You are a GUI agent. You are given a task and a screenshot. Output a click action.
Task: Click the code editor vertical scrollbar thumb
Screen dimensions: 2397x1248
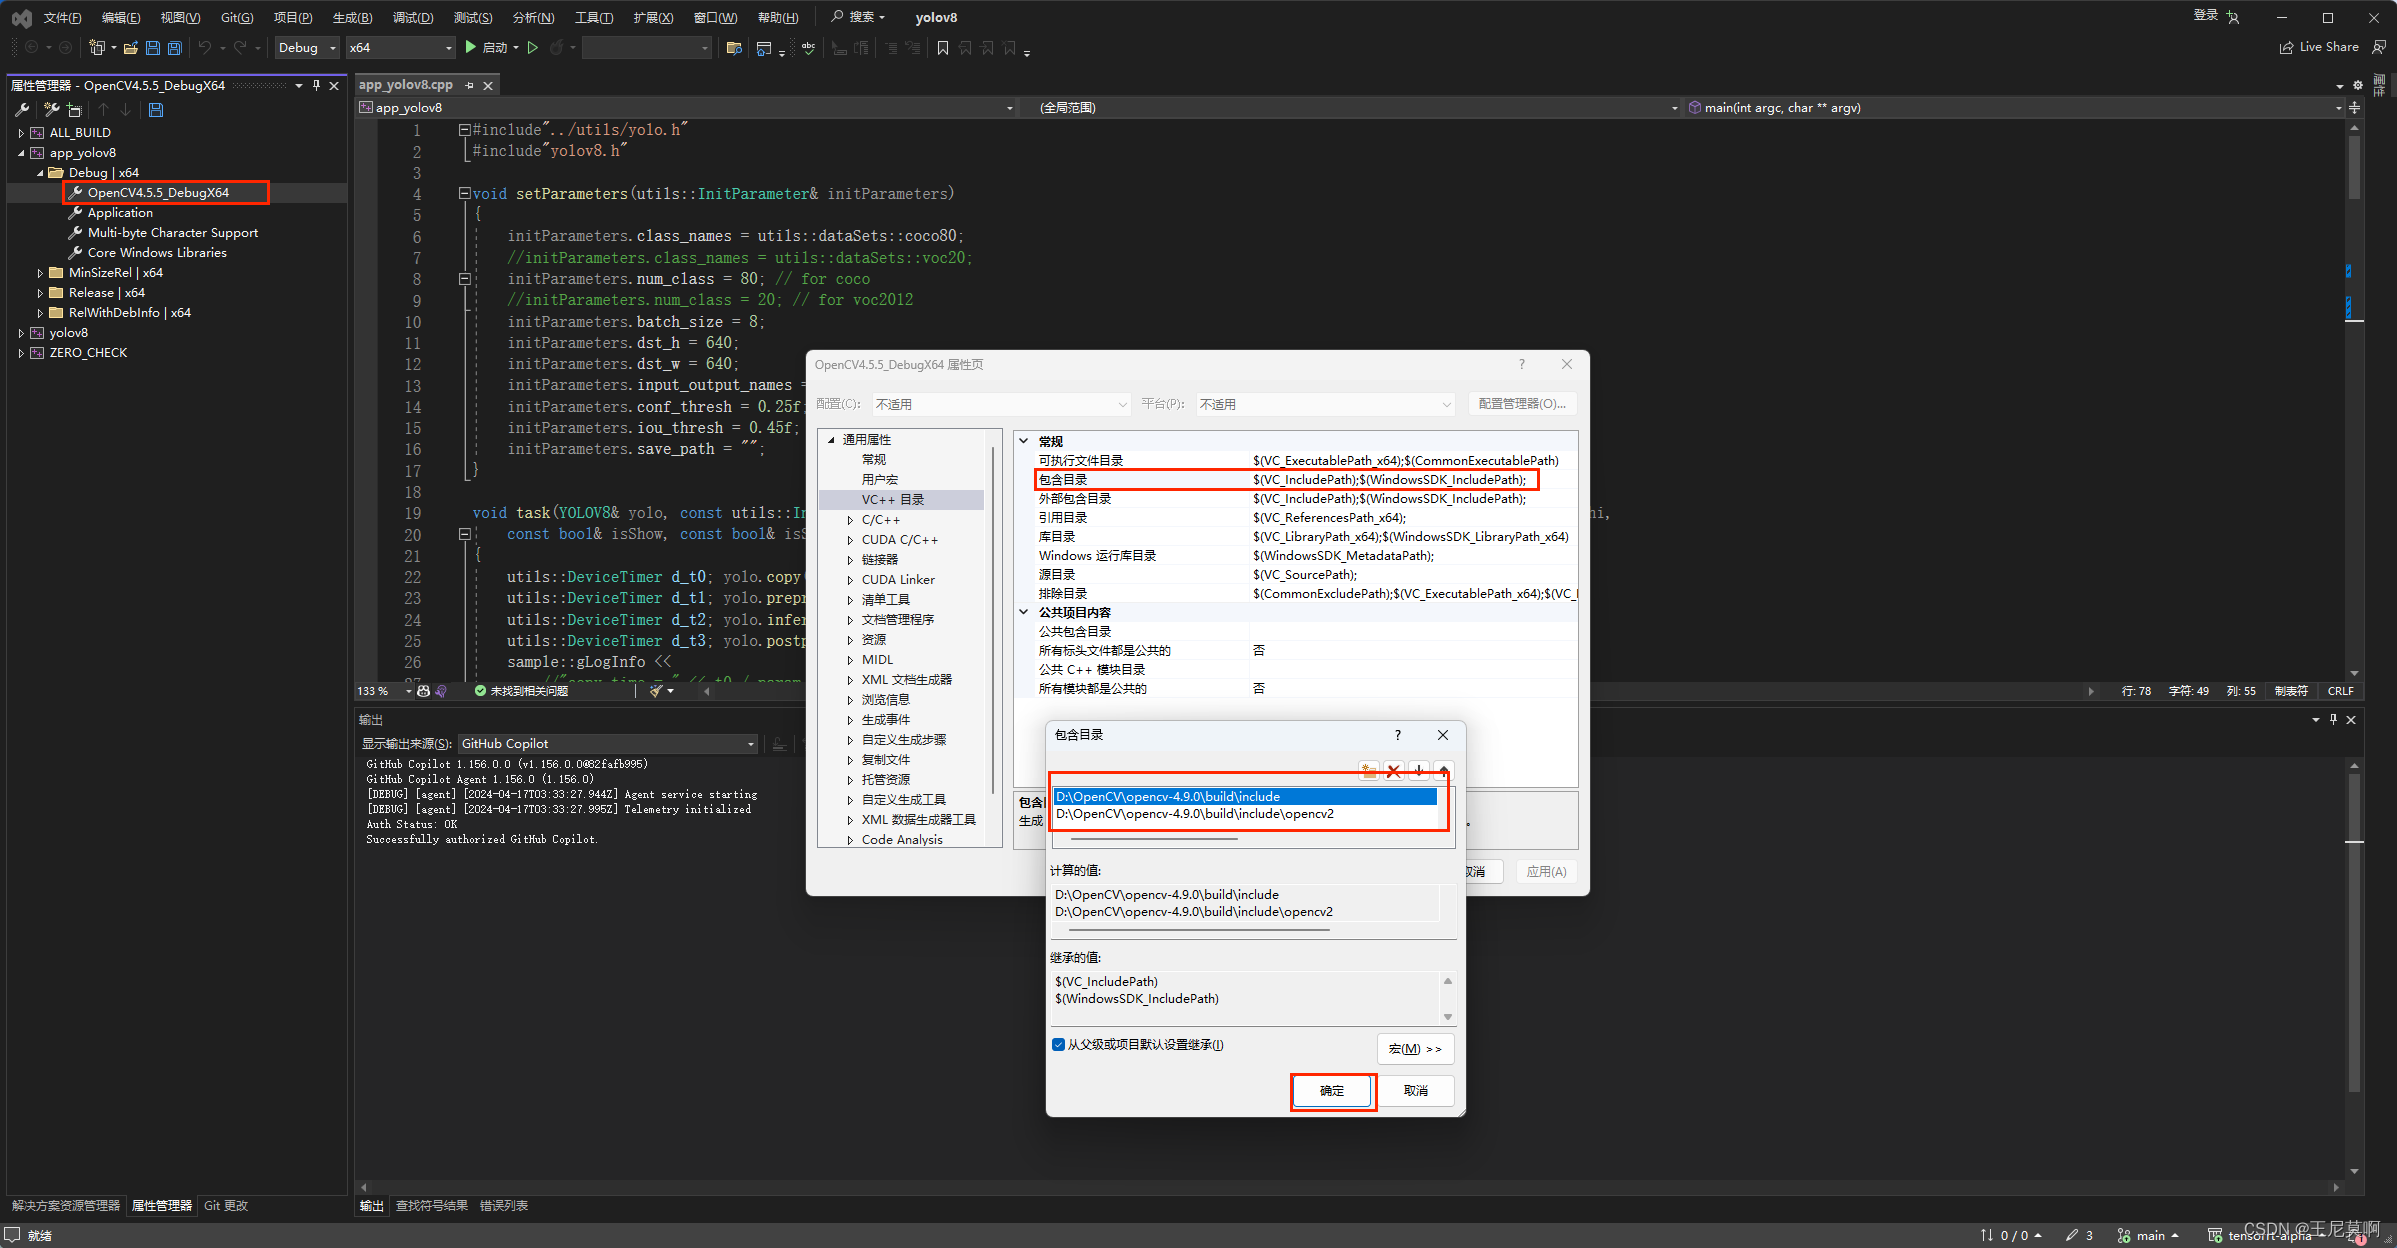click(2354, 165)
